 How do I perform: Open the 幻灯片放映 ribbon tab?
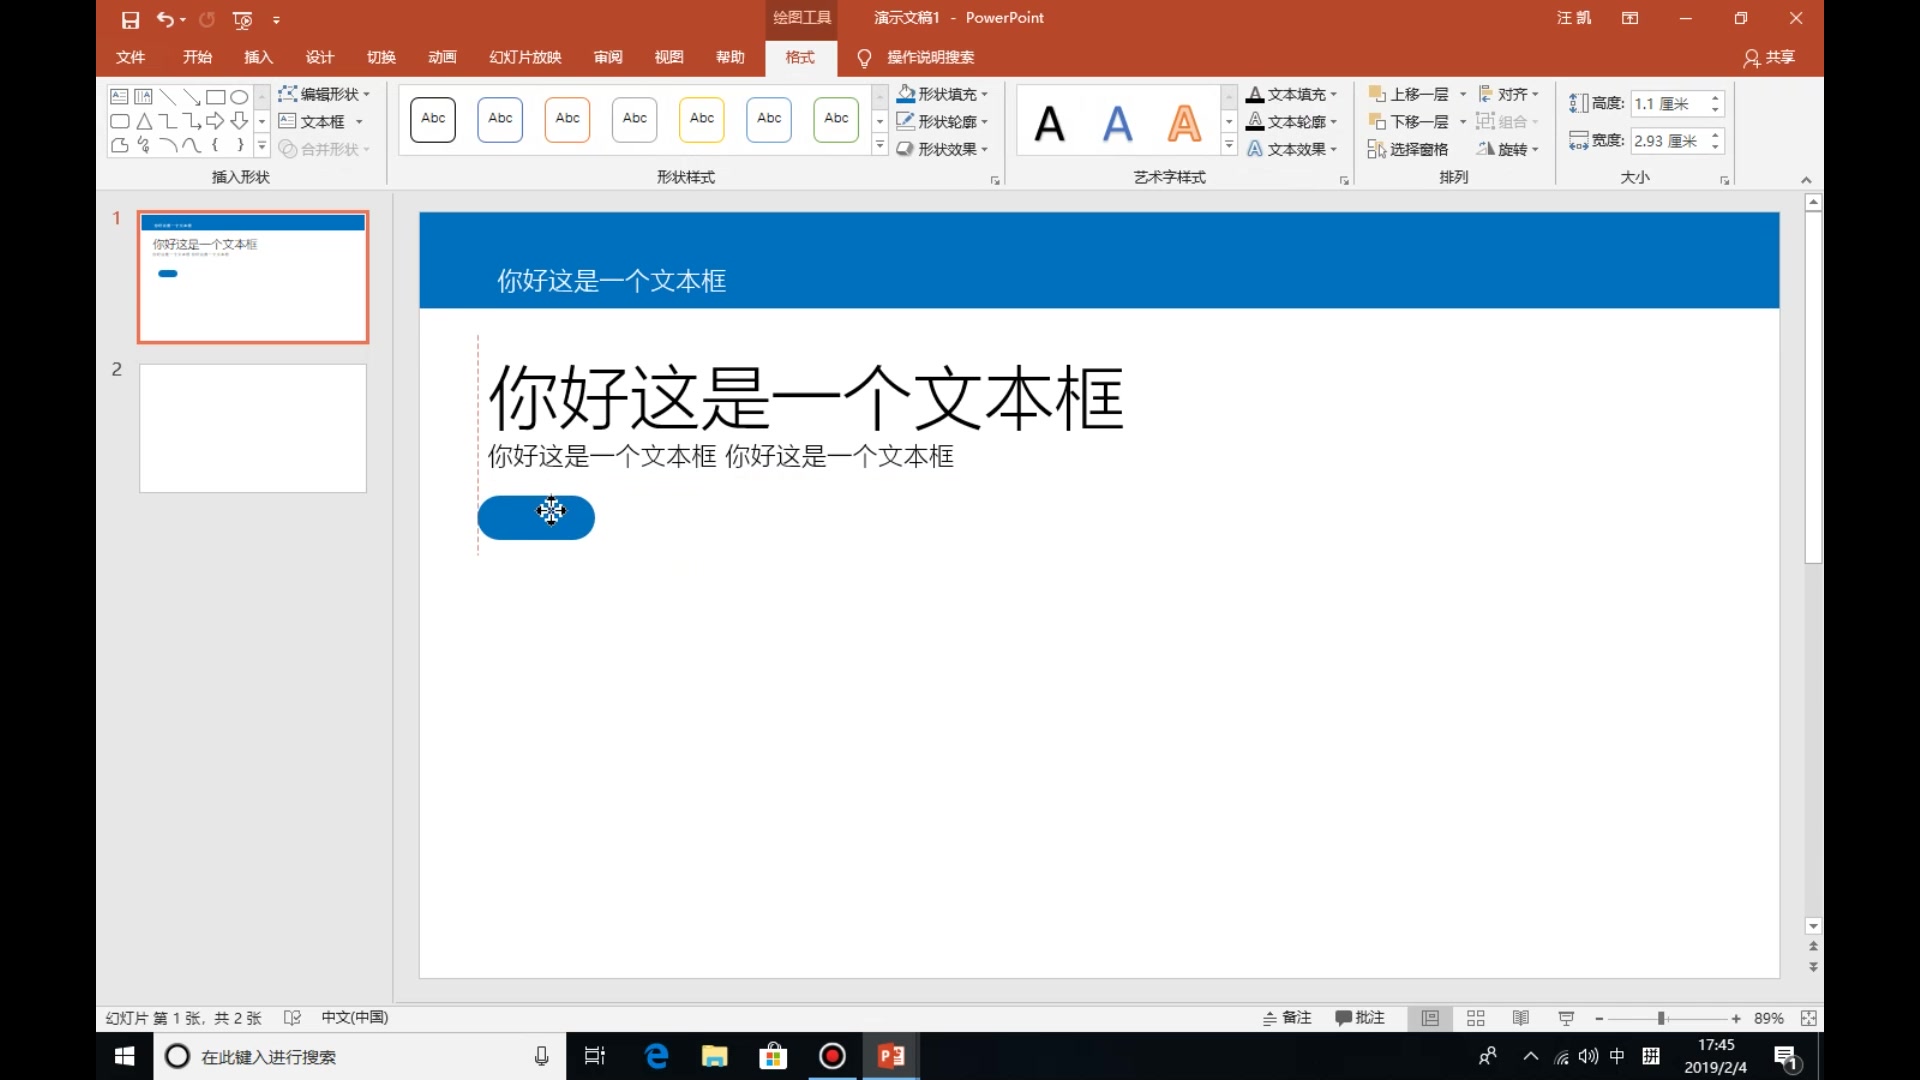tap(524, 57)
